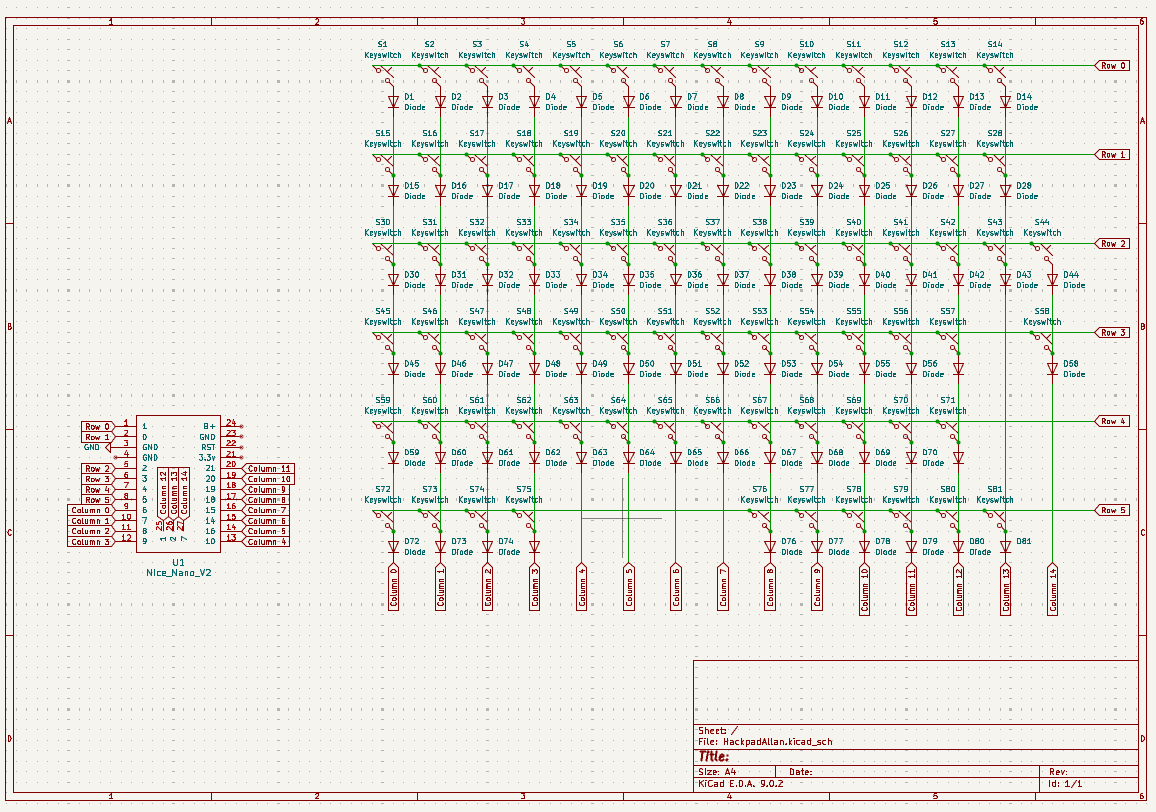Select the Sheet: / text in the title block
This screenshot has width=1156, height=812.
click(x=717, y=731)
